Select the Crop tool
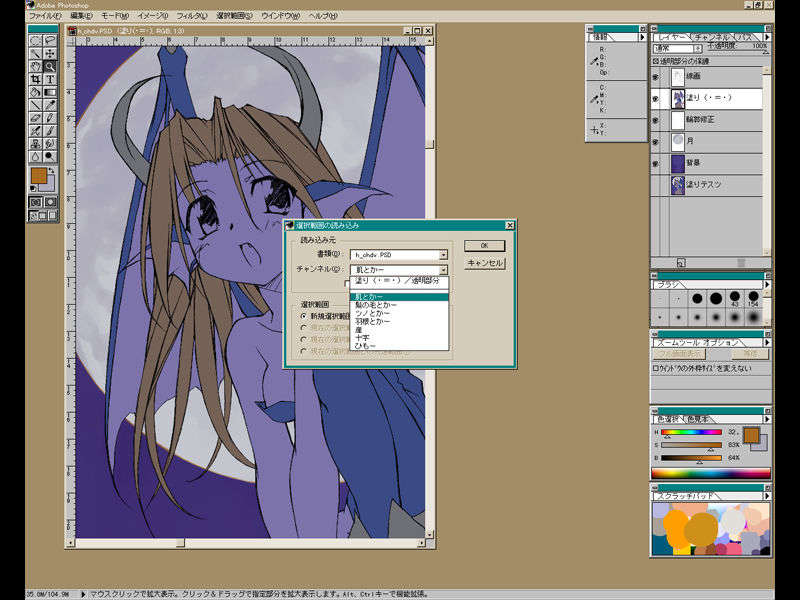The height and width of the screenshot is (600, 800). click(x=35, y=79)
